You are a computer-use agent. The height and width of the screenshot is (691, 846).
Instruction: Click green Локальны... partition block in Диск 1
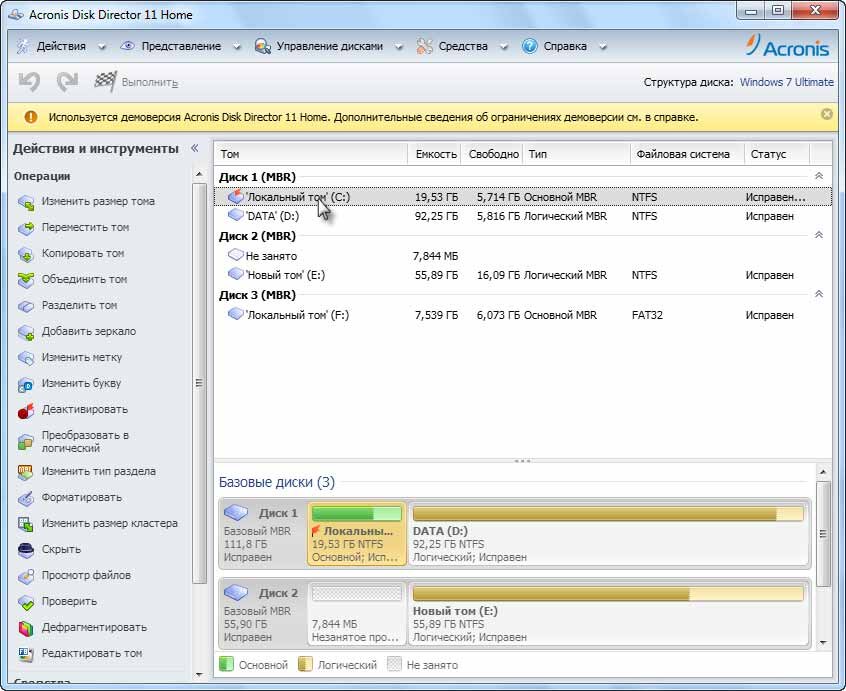coord(357,533)
